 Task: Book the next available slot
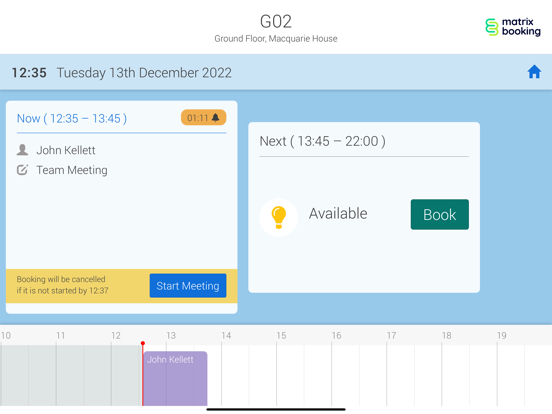click(440, 214)
